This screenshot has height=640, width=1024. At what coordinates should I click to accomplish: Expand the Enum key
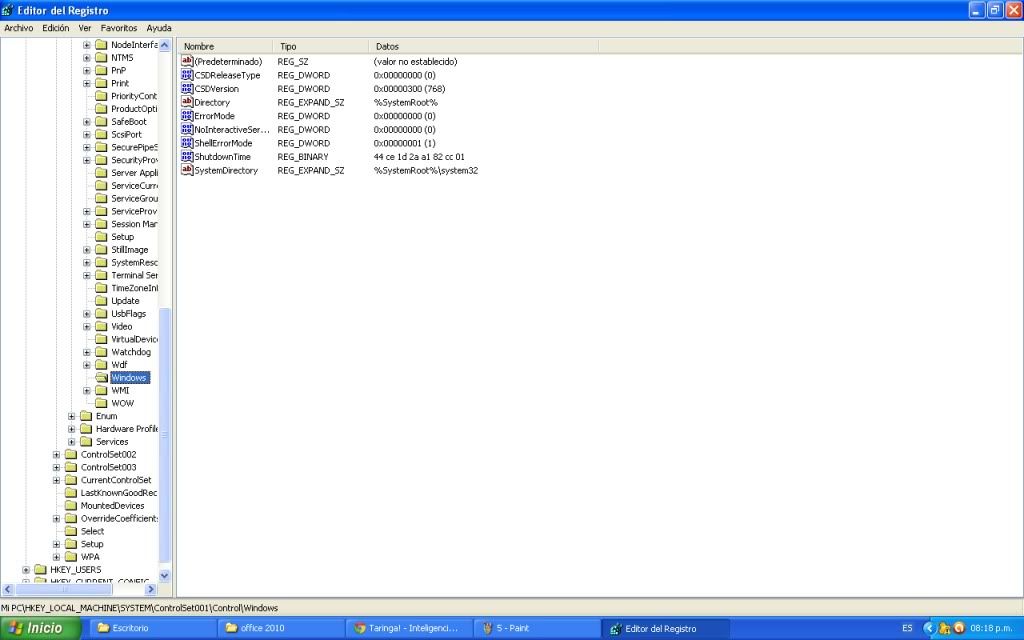click(x=72, y=416)
